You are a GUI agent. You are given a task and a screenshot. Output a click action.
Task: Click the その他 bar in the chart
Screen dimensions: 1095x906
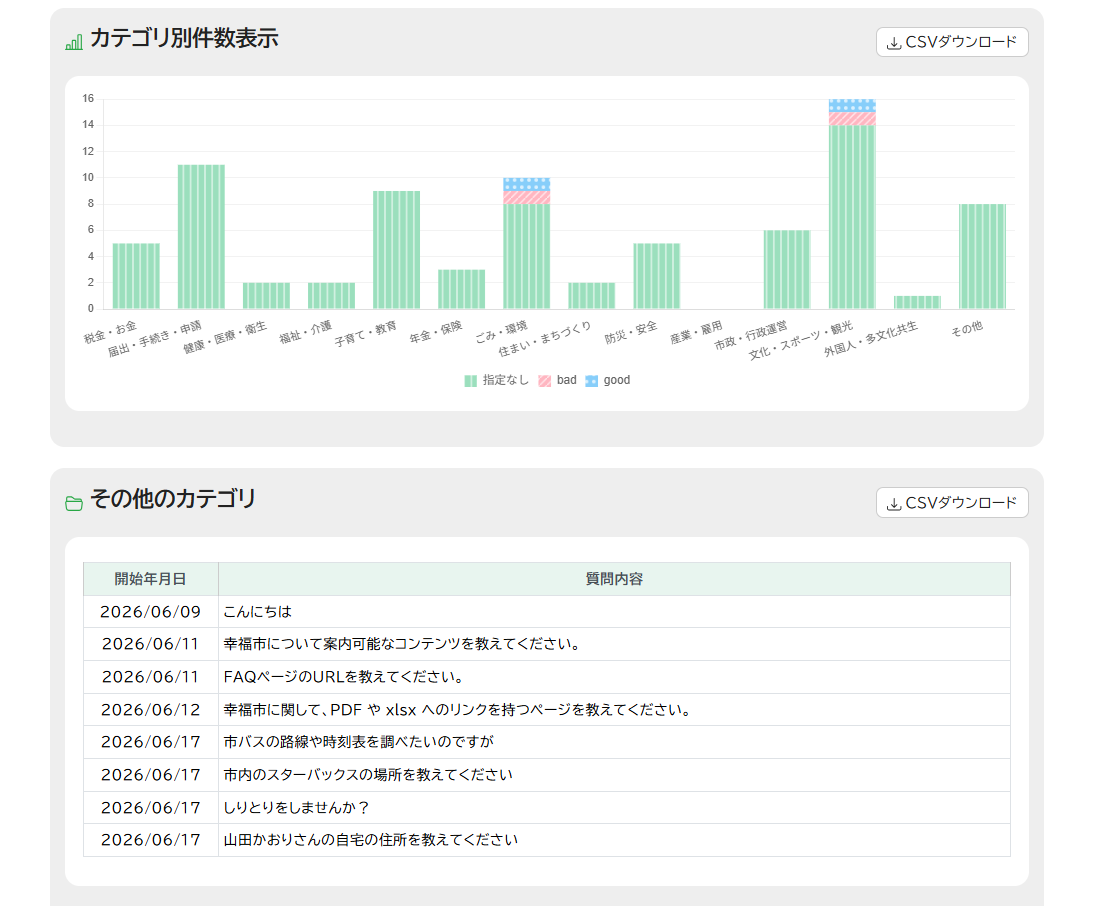982,256
